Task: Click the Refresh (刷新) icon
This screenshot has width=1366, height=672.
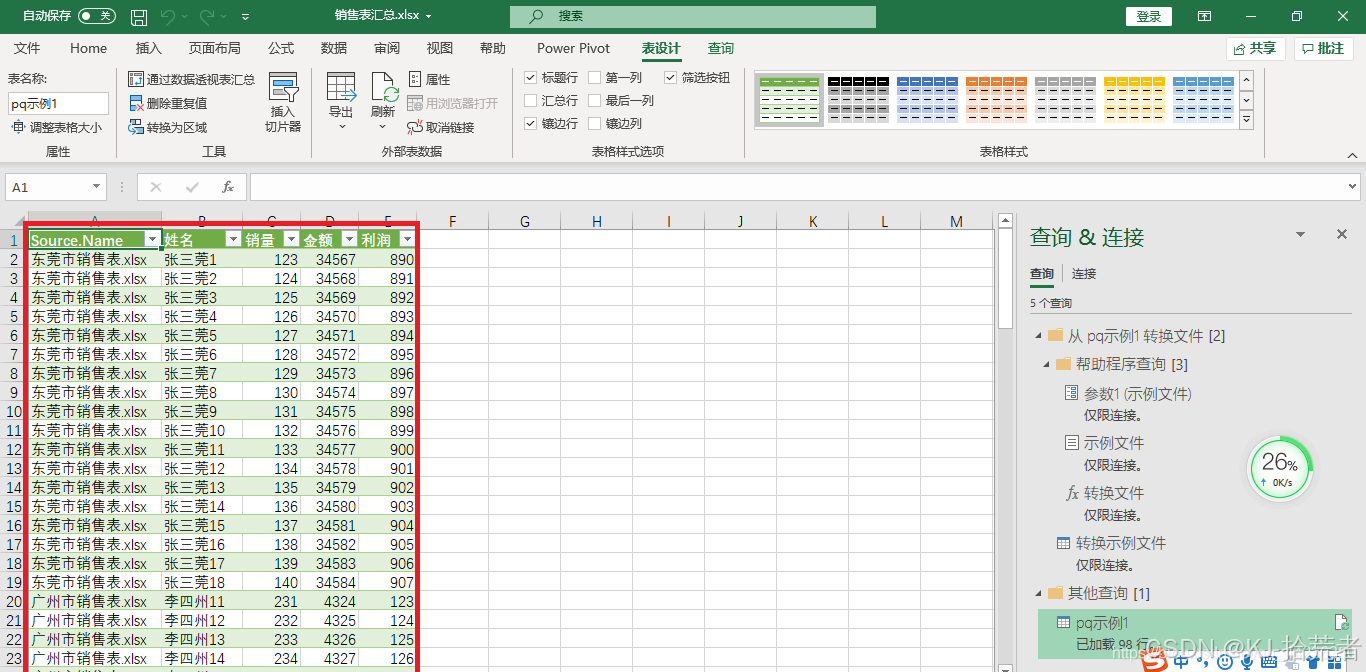Action: pos(384,87)
